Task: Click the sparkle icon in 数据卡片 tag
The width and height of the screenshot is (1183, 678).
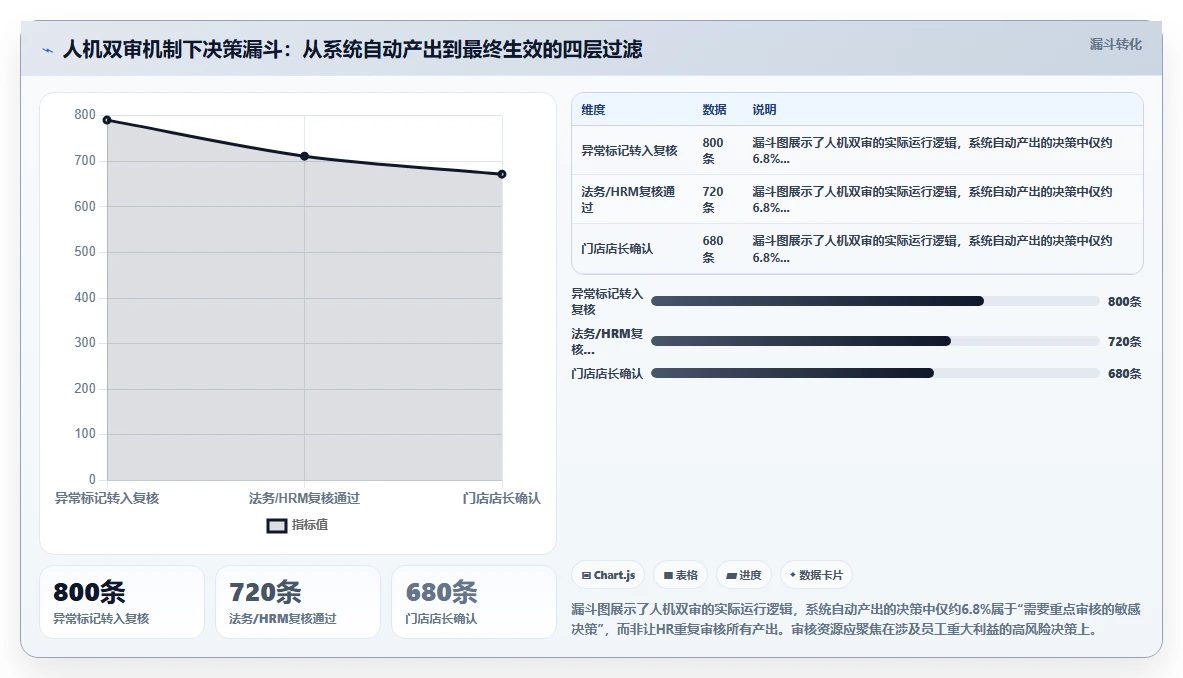Action: pos(793,575)
